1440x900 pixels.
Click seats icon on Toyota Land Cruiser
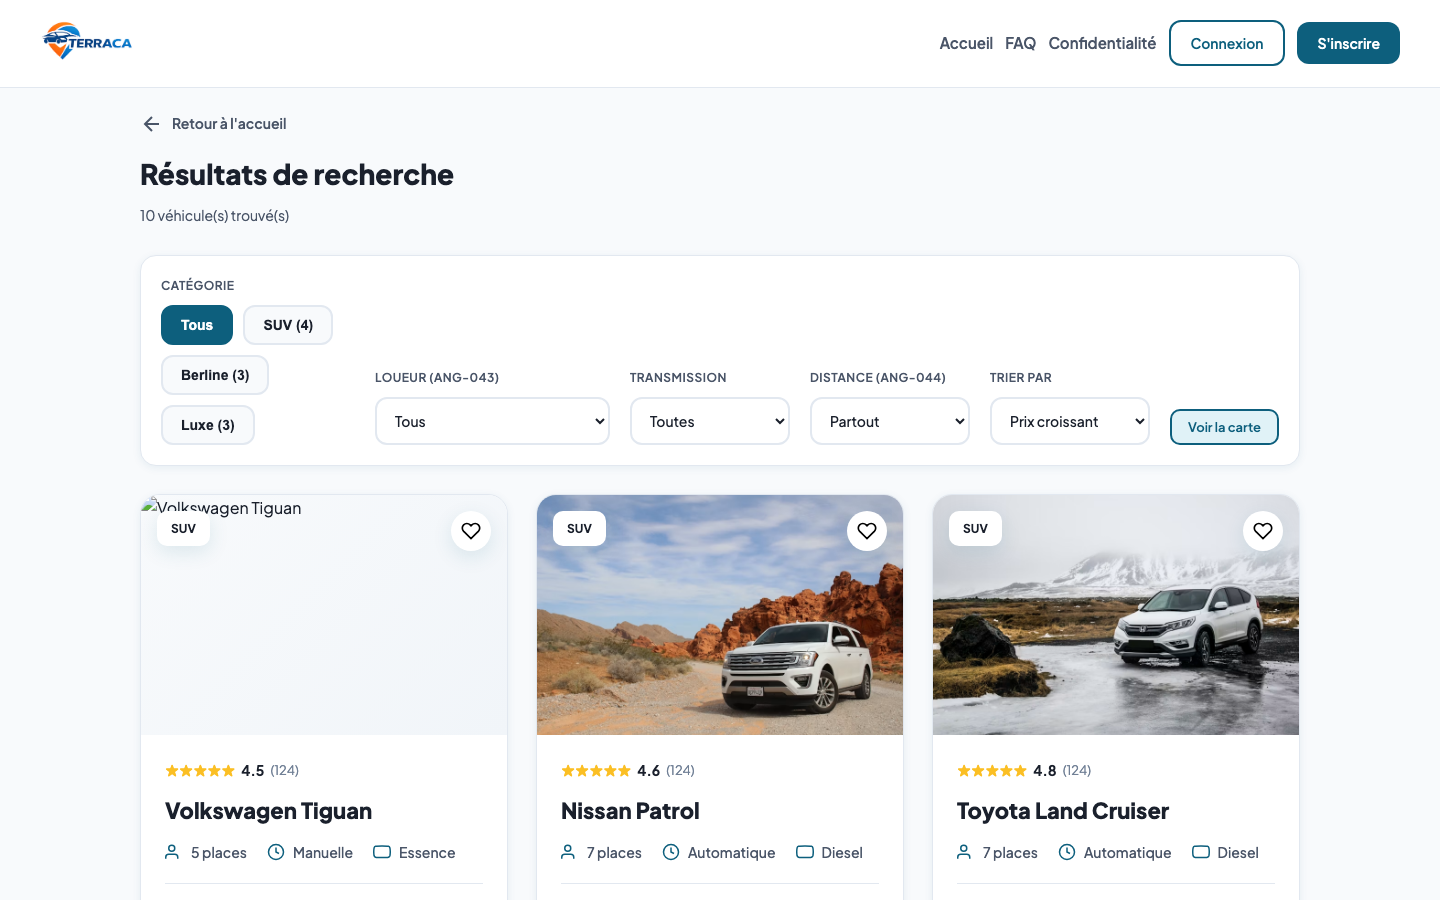[964, 852]
